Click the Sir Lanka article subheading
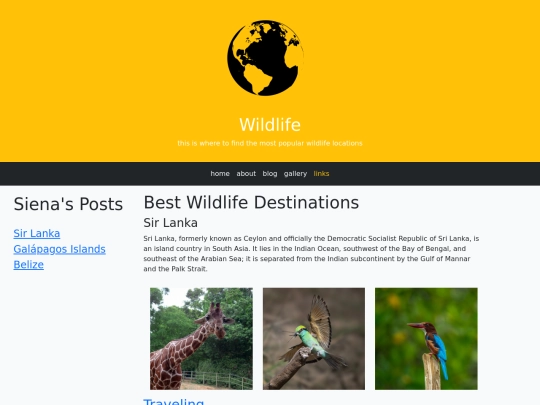This screenshot has height=405, width=540. point(170,223)
